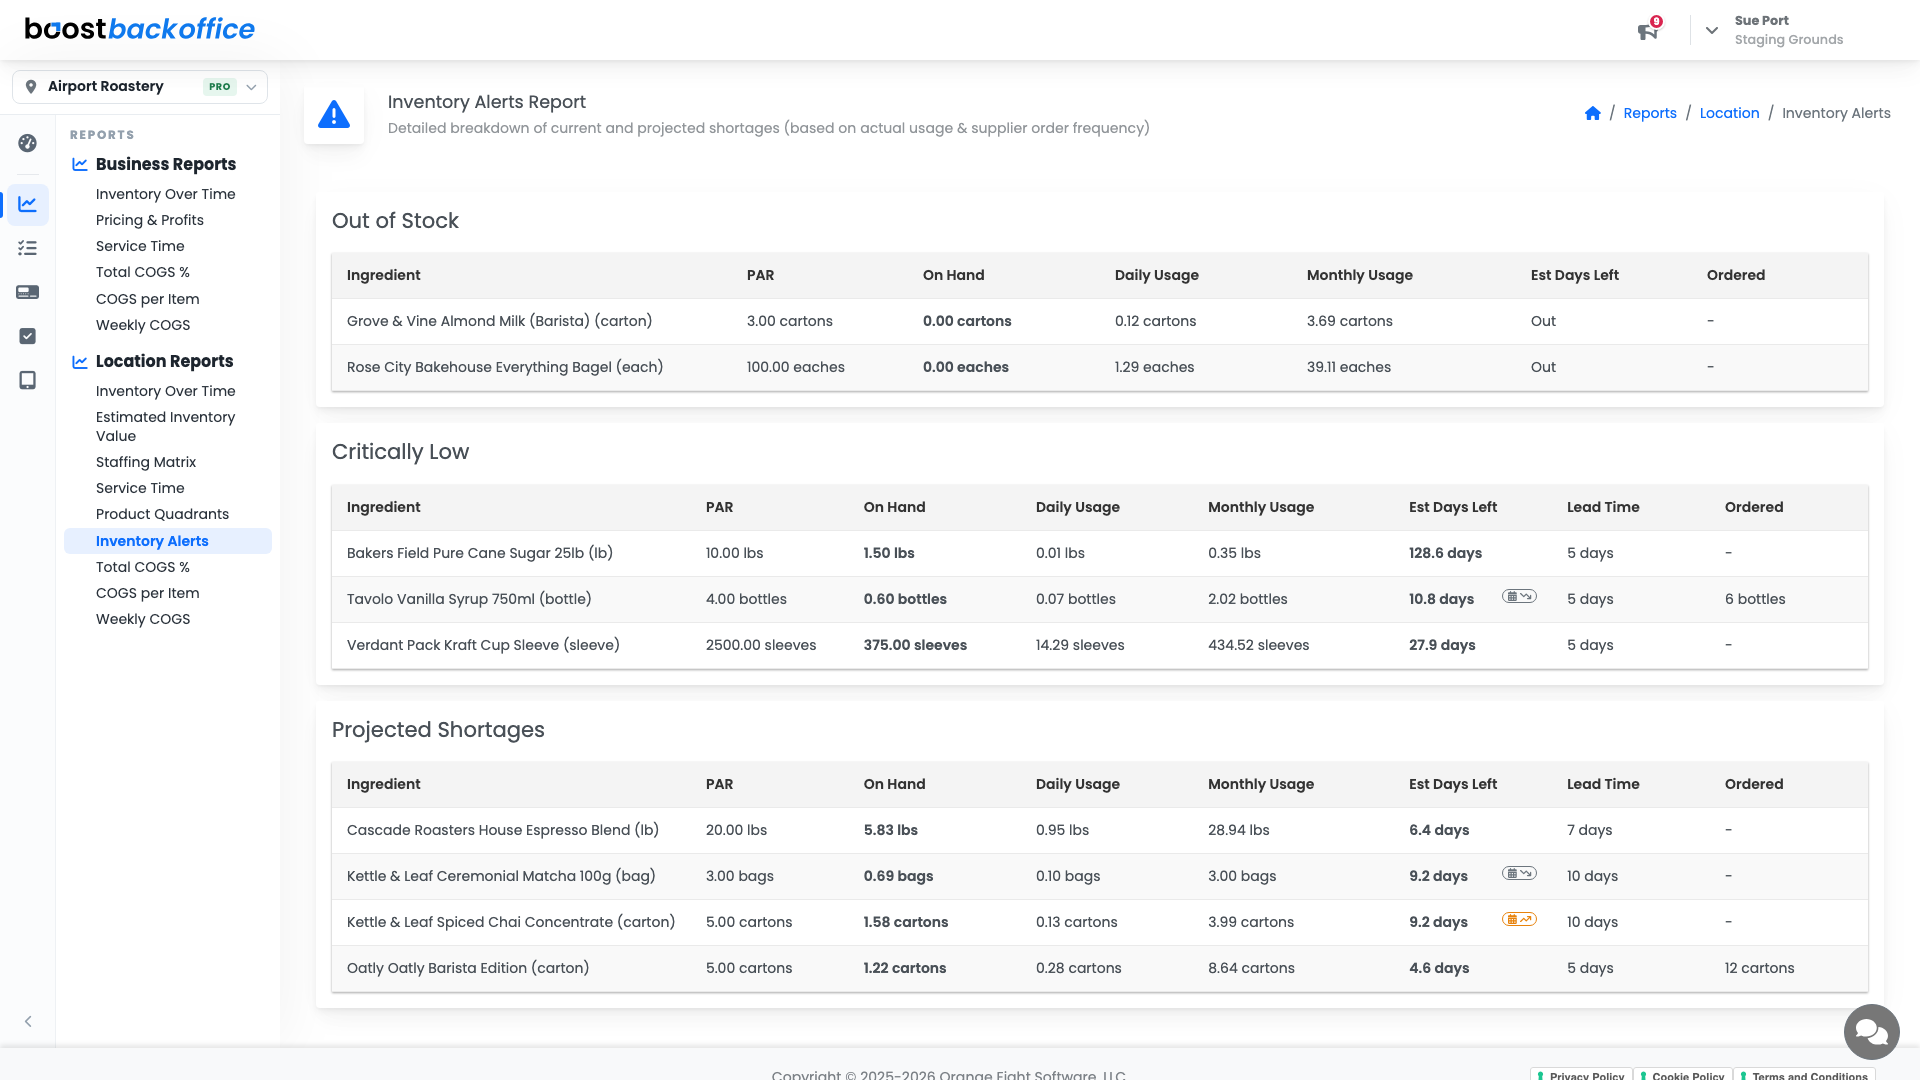Click the 6 bottles ordered value
This screenshot has height=1080, width=1920.
[x=1755, y=599]
